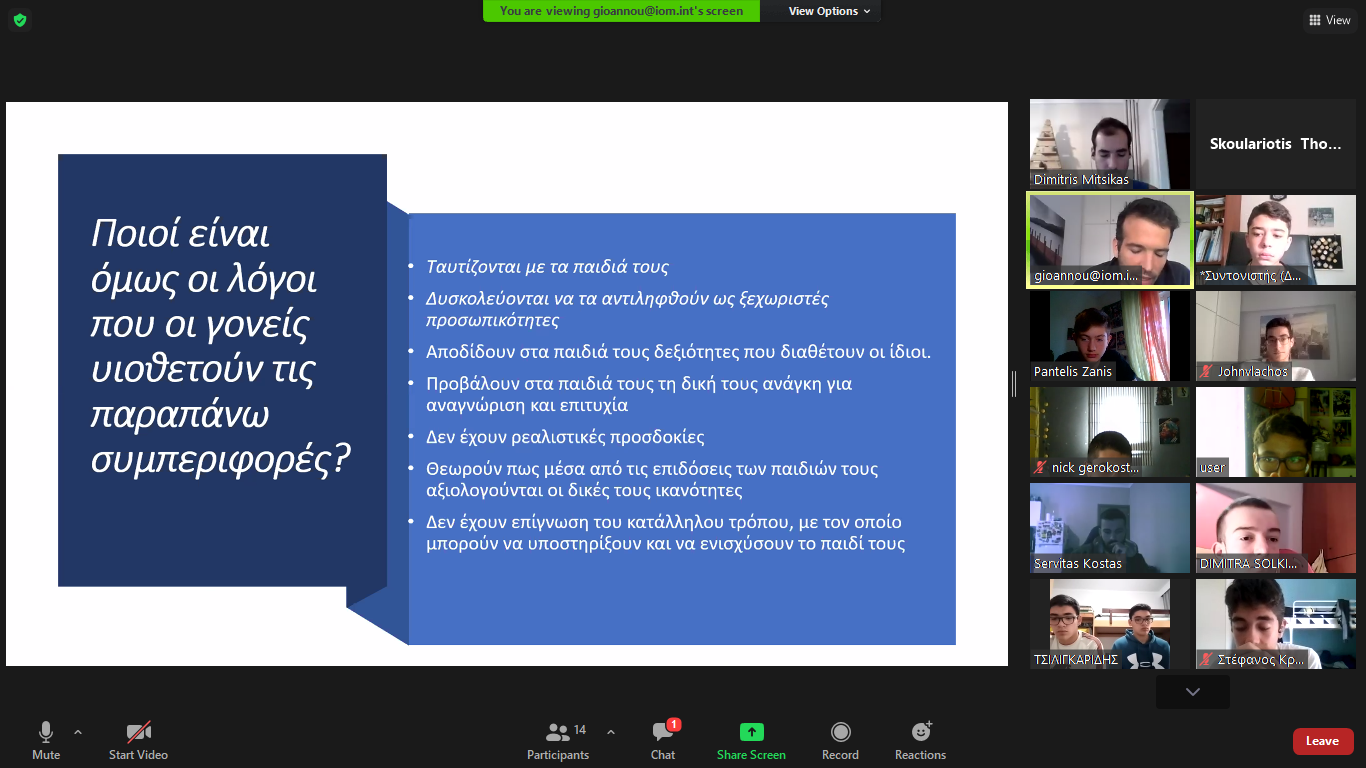Mute the microphone
Screen dimensions: 1366x768
pos(46,741)
